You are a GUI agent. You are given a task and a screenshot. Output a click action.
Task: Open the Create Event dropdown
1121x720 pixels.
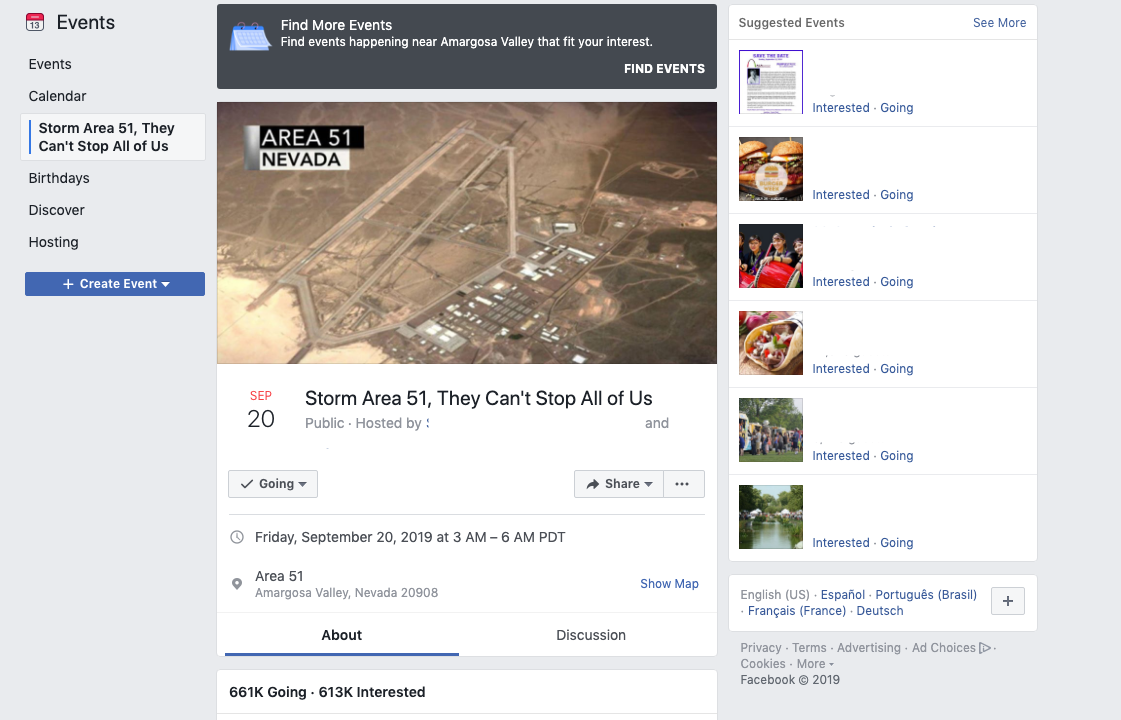coord(115,284)
